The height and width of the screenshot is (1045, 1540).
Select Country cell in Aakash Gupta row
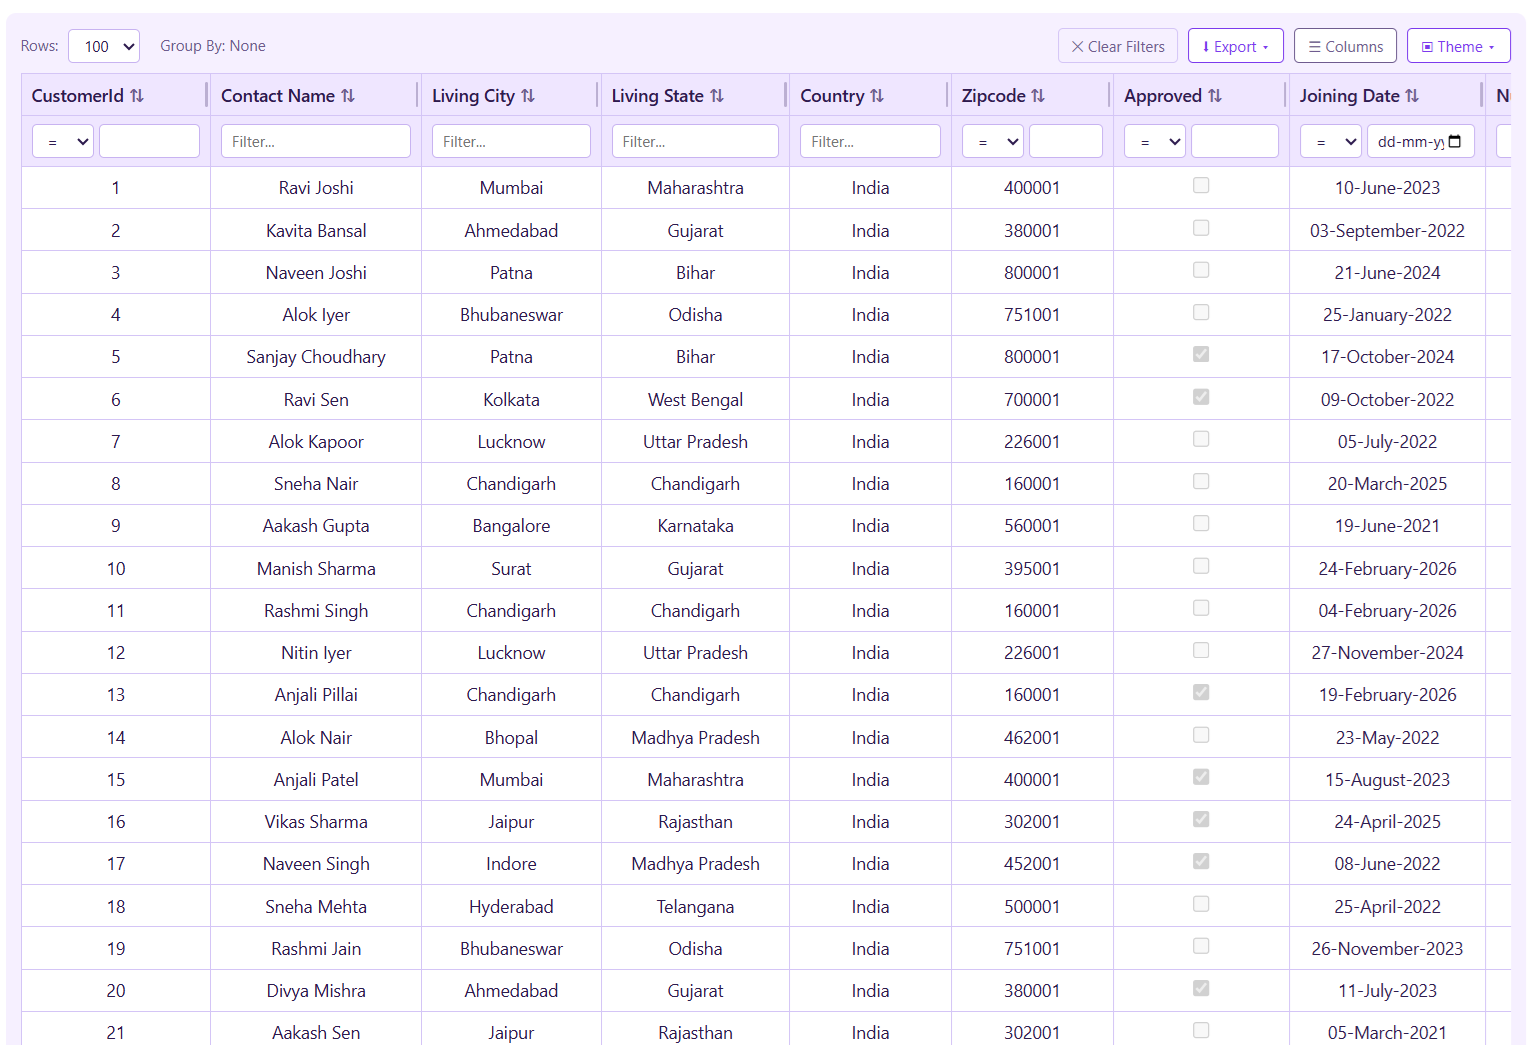click(870, 526)
